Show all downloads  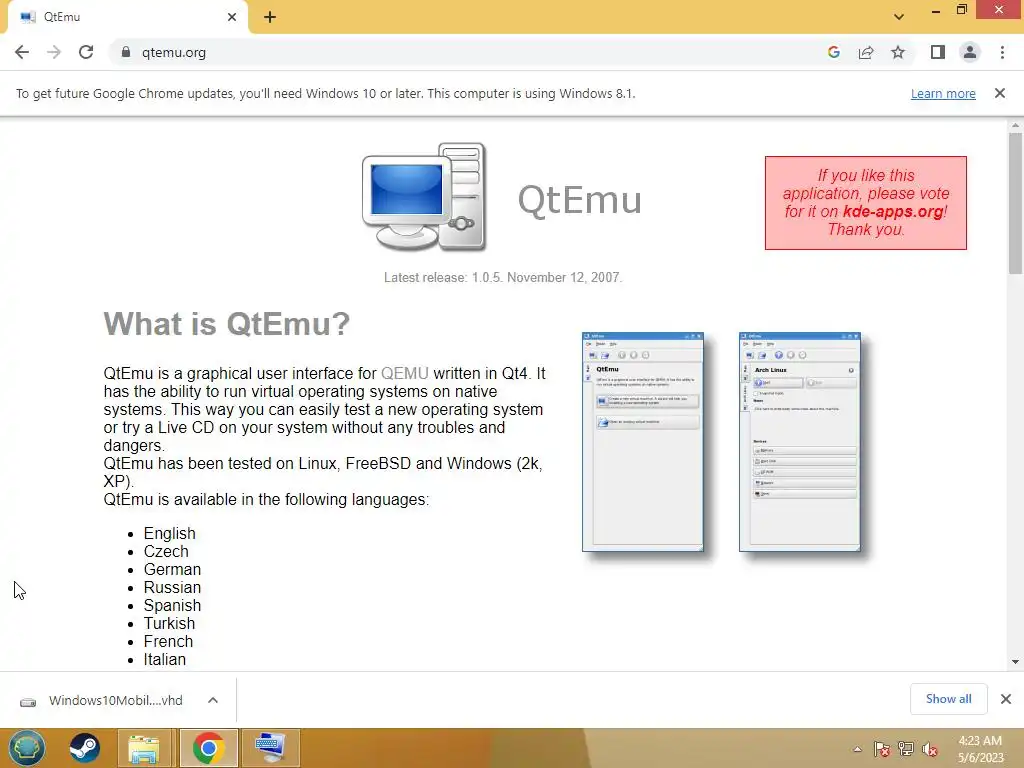click(948, 699)
